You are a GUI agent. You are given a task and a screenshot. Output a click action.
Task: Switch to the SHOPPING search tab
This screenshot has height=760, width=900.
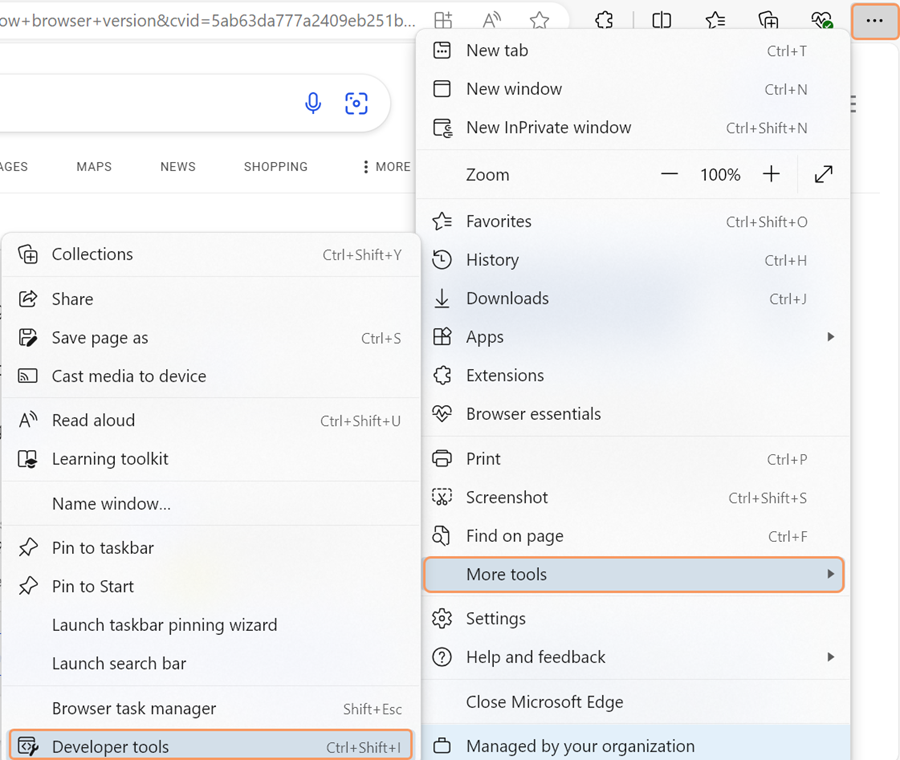point(275,167)
